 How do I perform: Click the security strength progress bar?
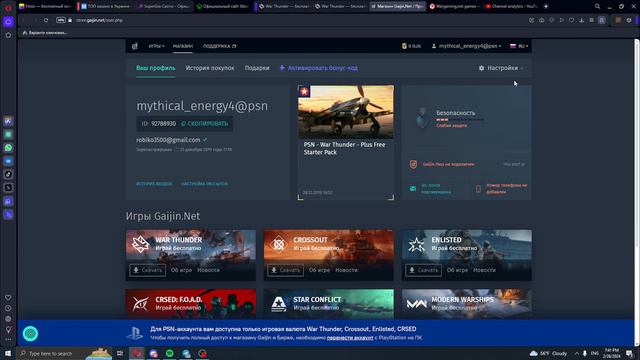pyautogui.click(x=460, y=120)
